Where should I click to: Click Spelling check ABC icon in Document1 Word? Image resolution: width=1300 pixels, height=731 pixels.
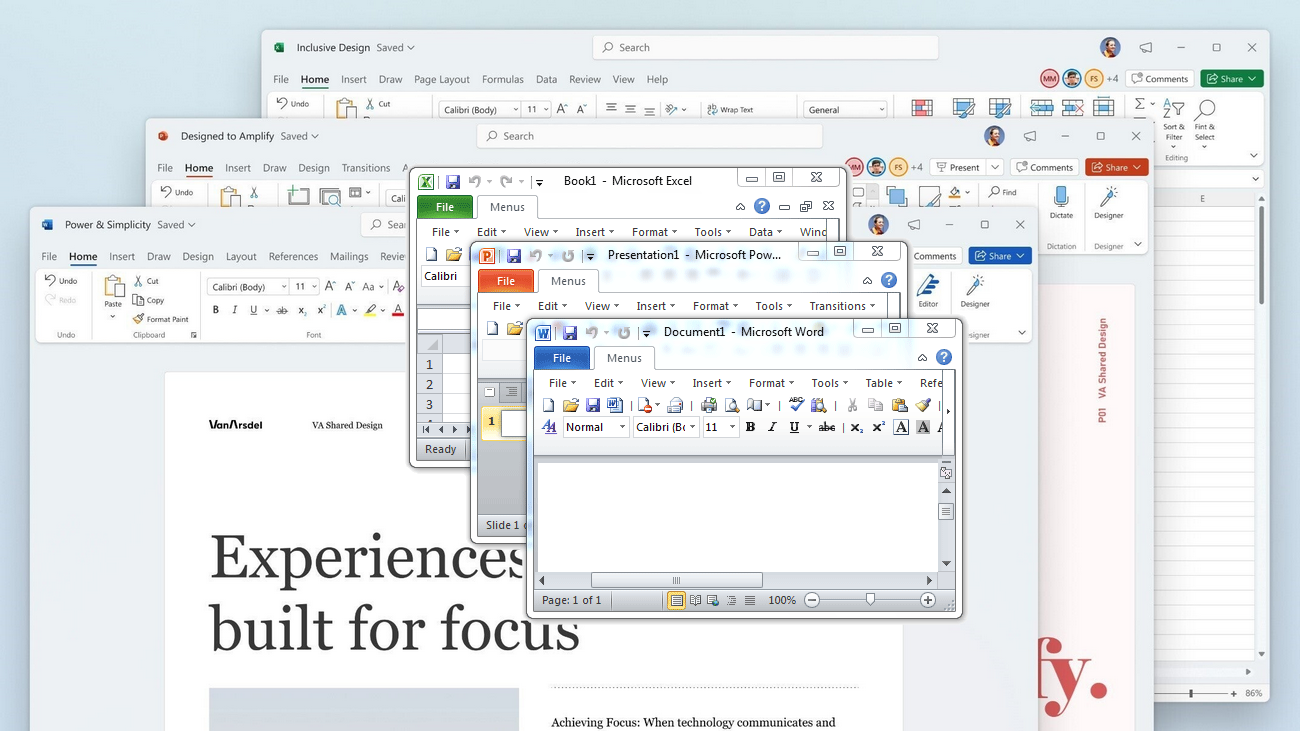tap(796, 404)
